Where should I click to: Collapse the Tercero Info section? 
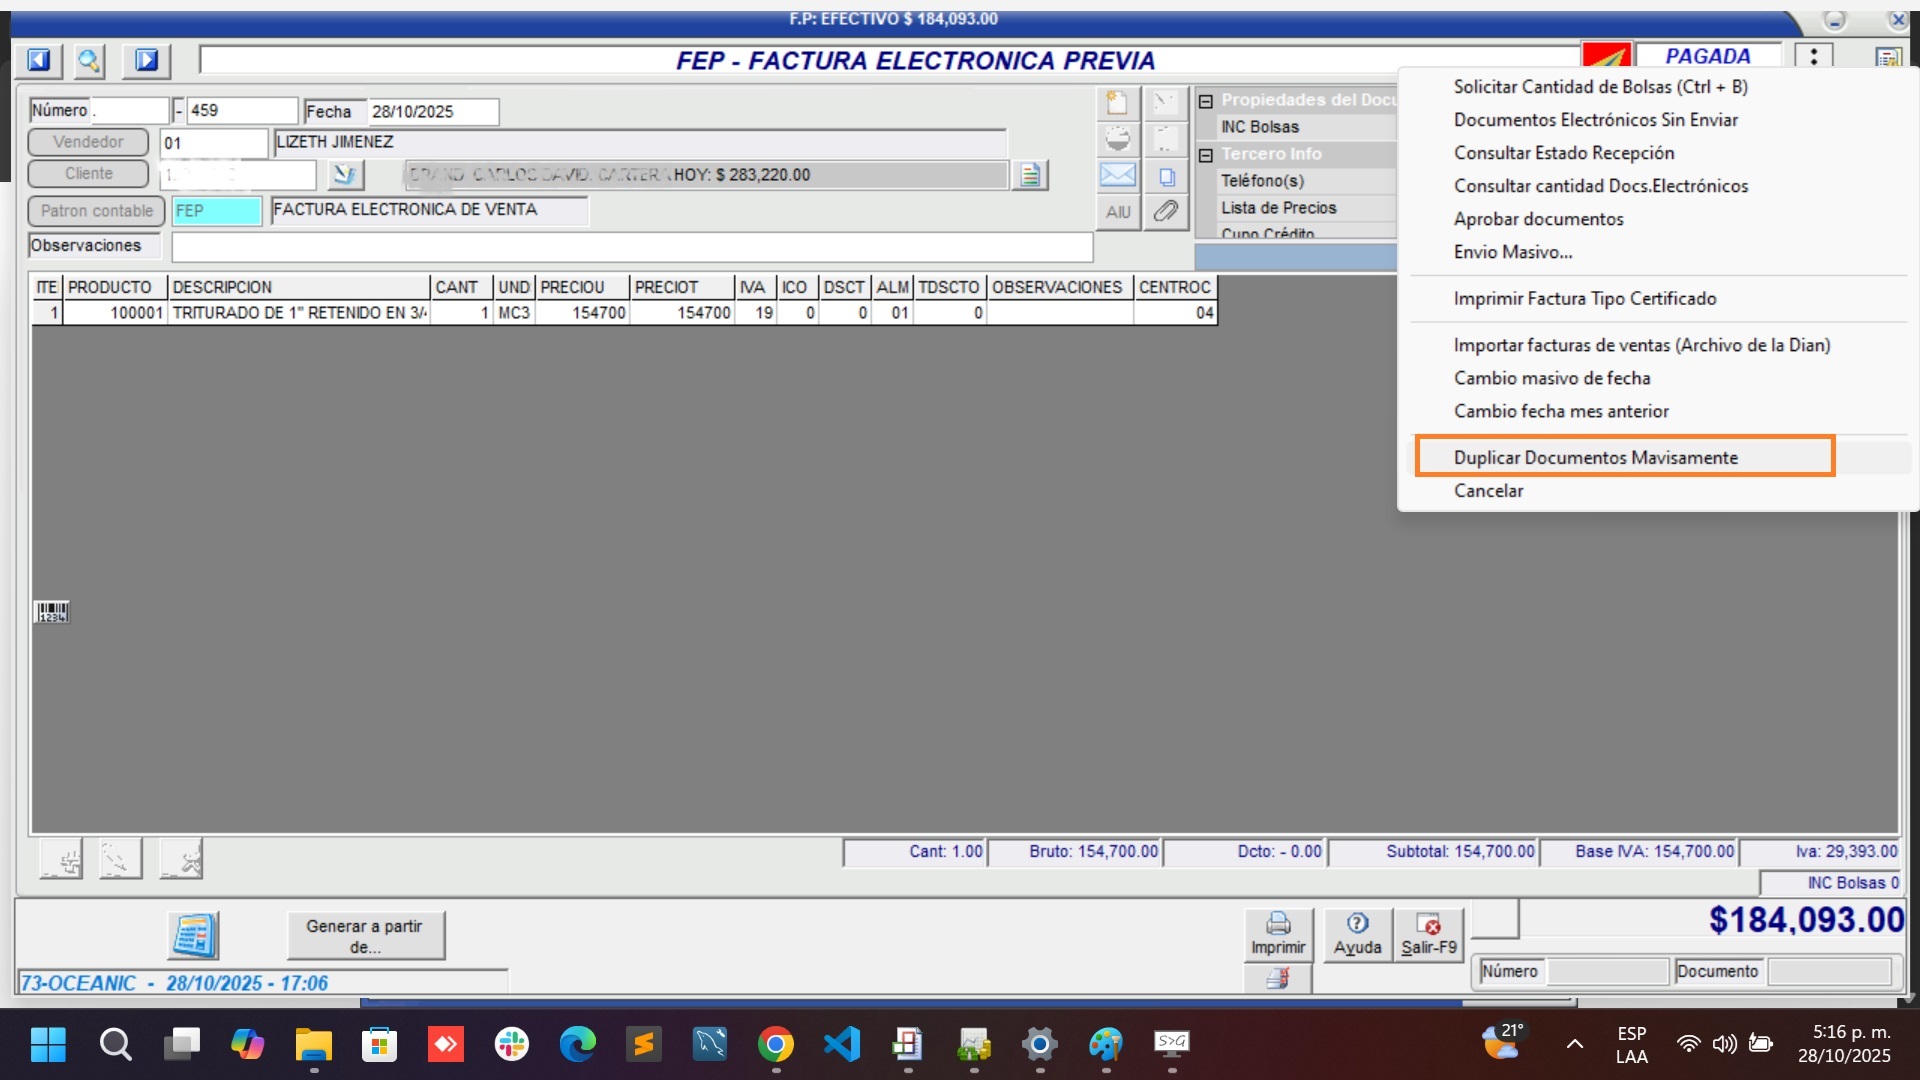(1206, 155)
